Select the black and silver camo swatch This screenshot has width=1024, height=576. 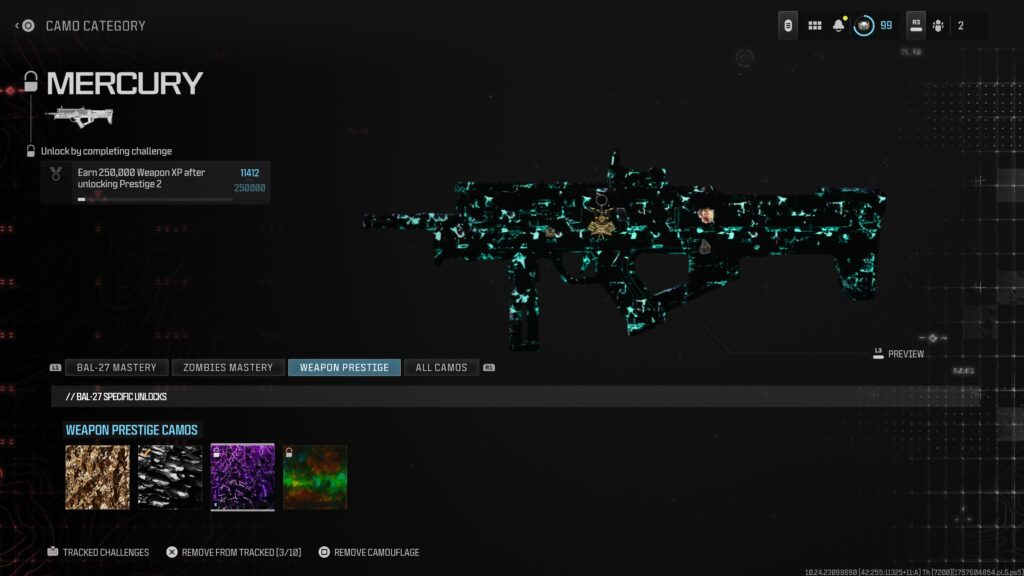click(170, 477)
